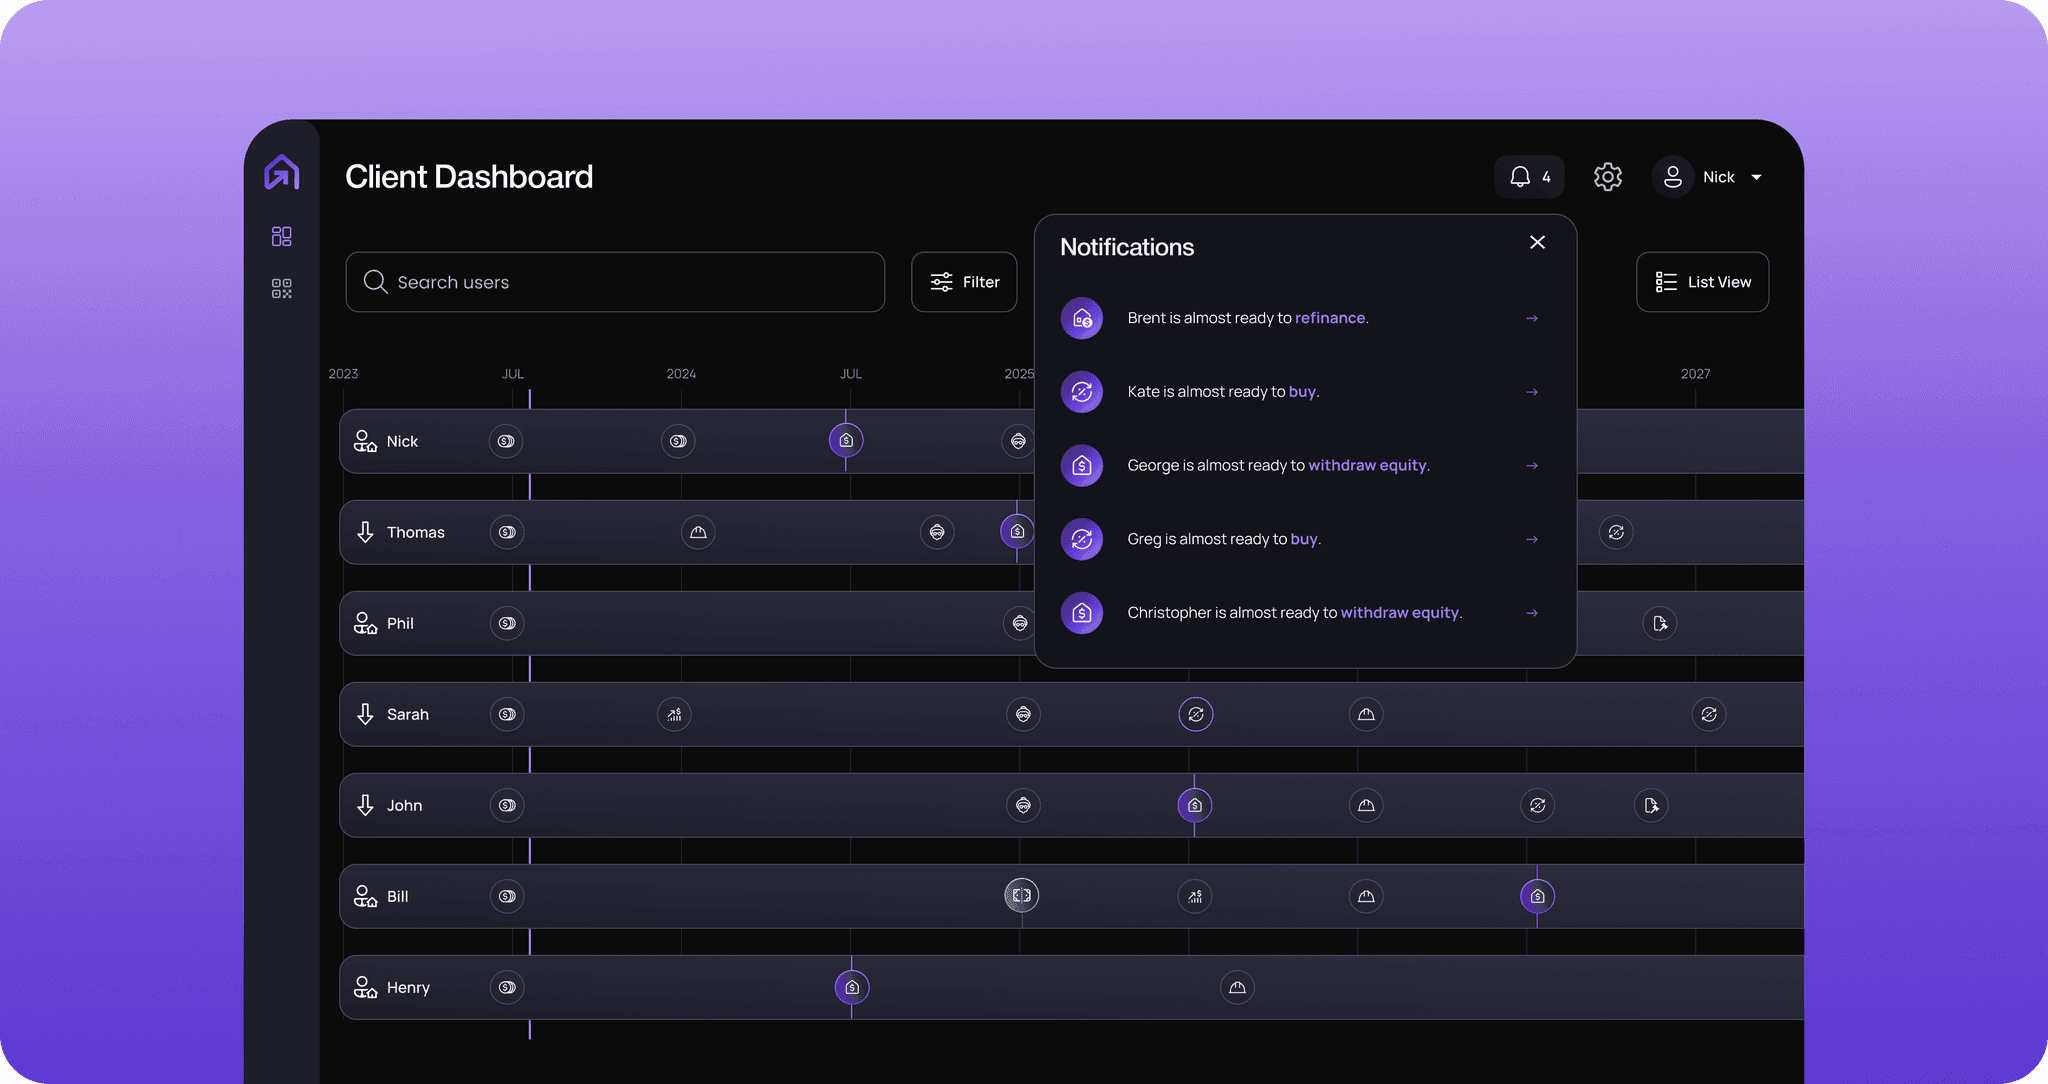Open the Filter options
2048x1084 pixels.
pos(964,282)
